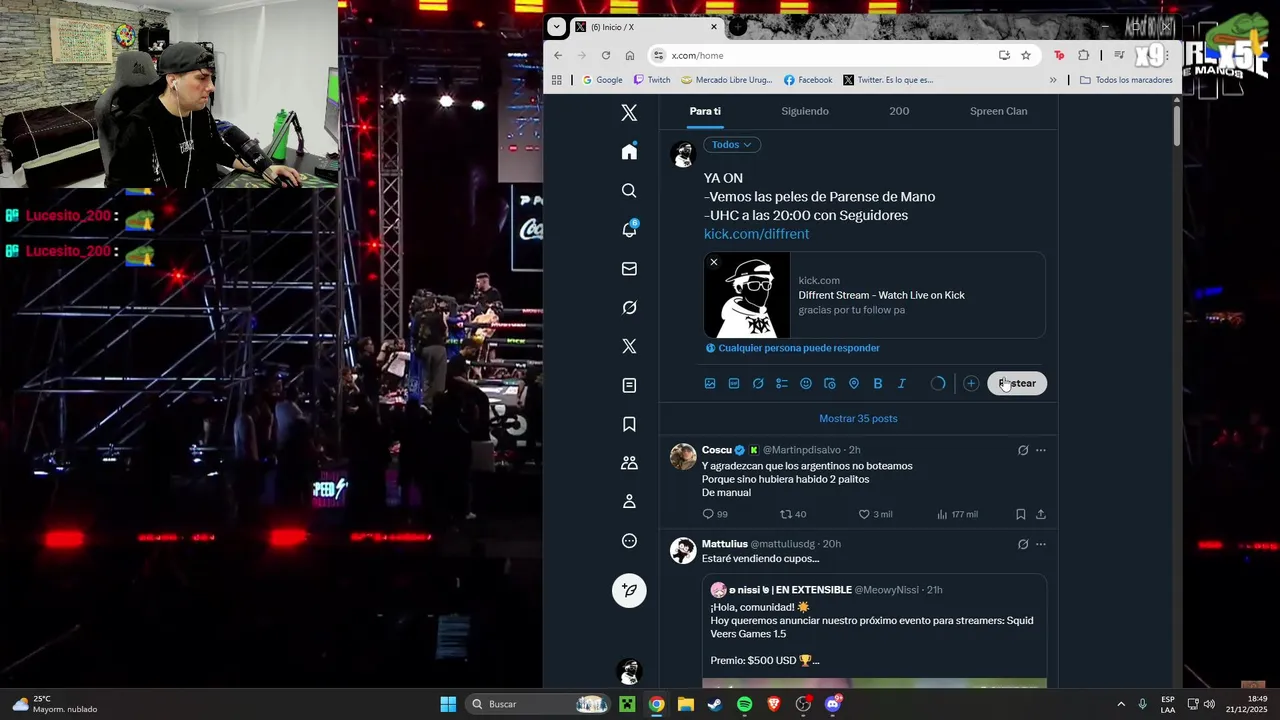Open Coscu's profile avatar

pyautogui.click(x=683, y=457)
